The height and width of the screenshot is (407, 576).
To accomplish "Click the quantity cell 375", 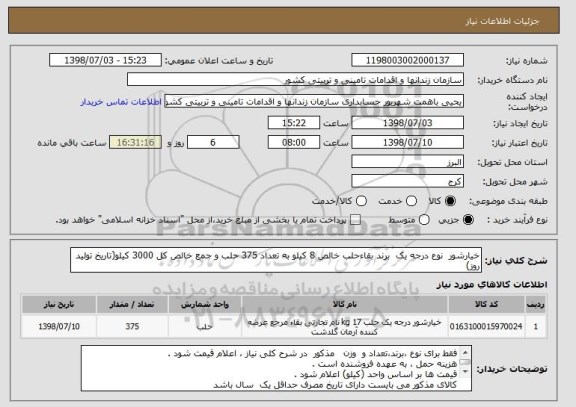I will (132, 327).
